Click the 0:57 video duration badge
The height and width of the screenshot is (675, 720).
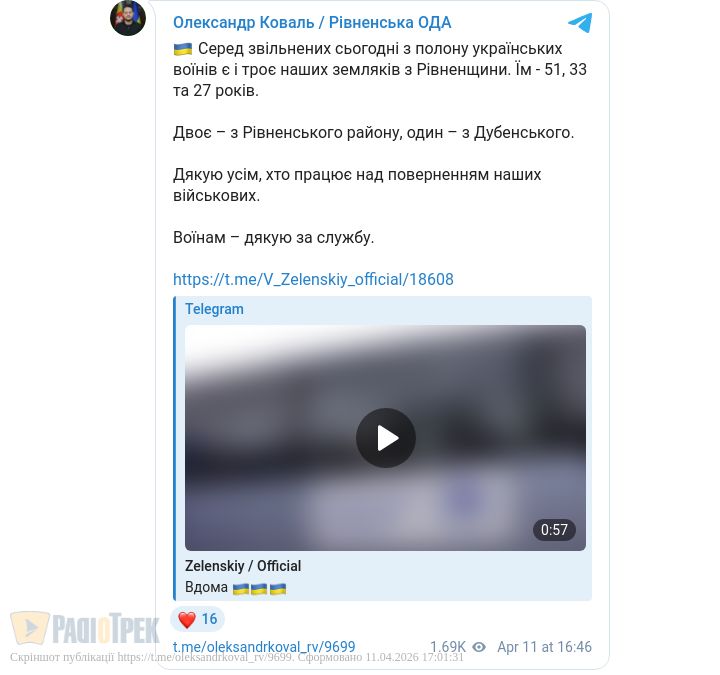tap(554, 530)
